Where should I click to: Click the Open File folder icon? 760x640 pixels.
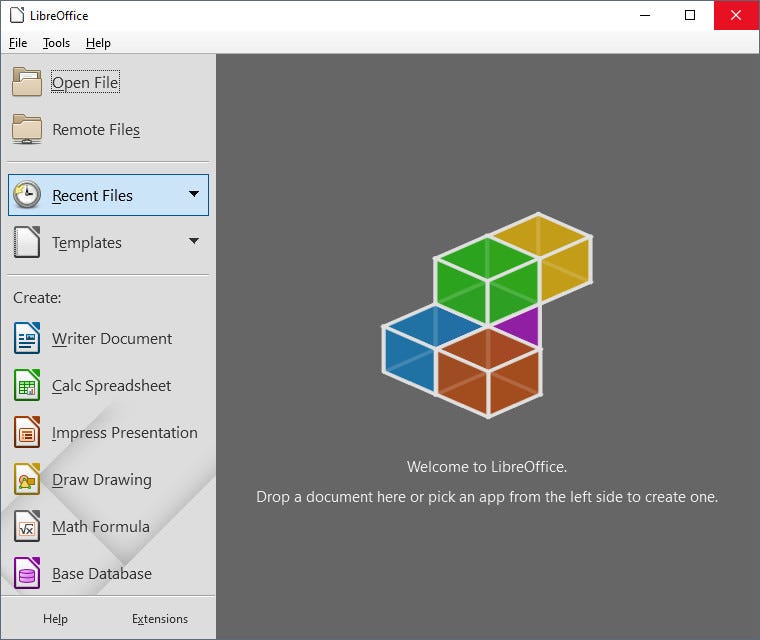(x=27, y=82)
